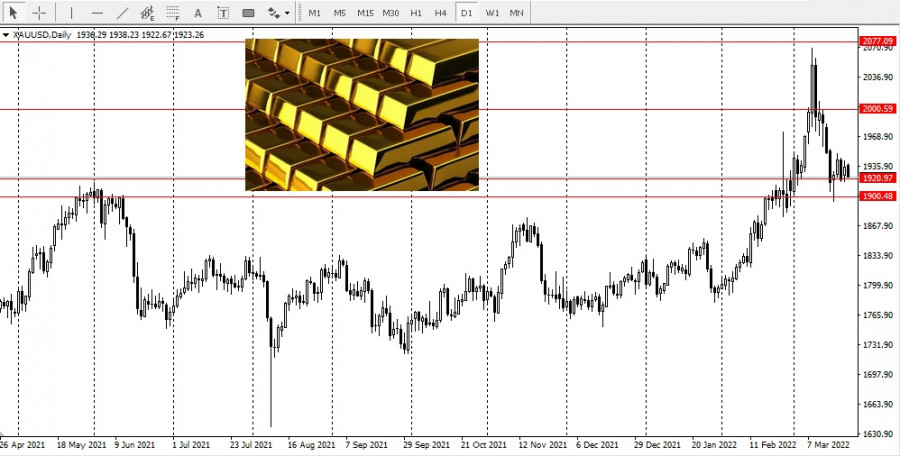The height and width of the screenshot is (456, 900).
Task: Choose the horizontal line drawing tool
Action: coord(97,12)
